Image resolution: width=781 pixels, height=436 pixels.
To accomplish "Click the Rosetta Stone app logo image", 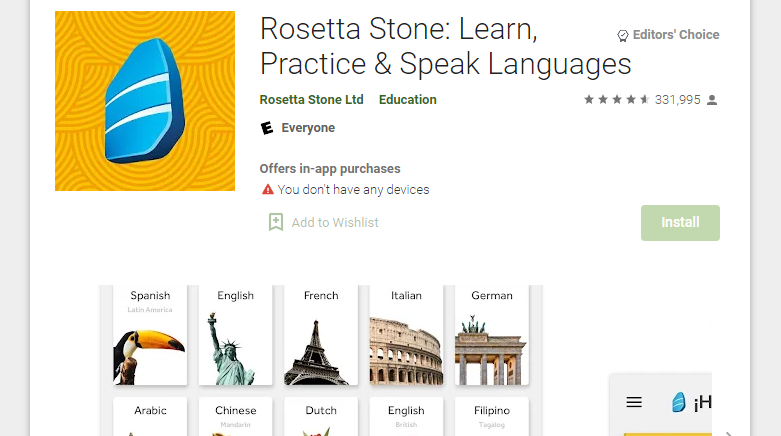I will [144, 101].
